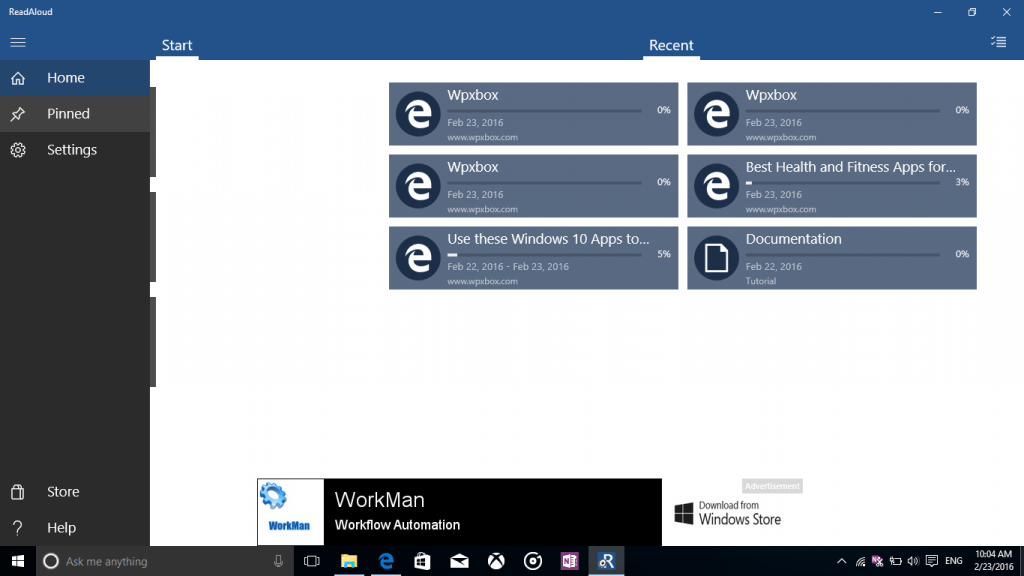
Task: Click the Tutorial label on Documentation tile
Action: pos(761,281)
